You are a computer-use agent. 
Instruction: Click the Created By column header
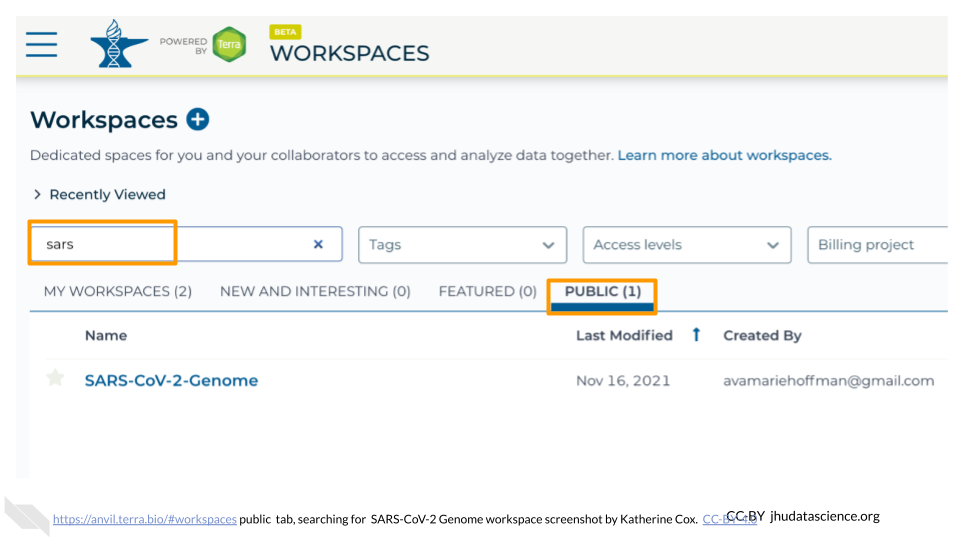coord(762,336)
